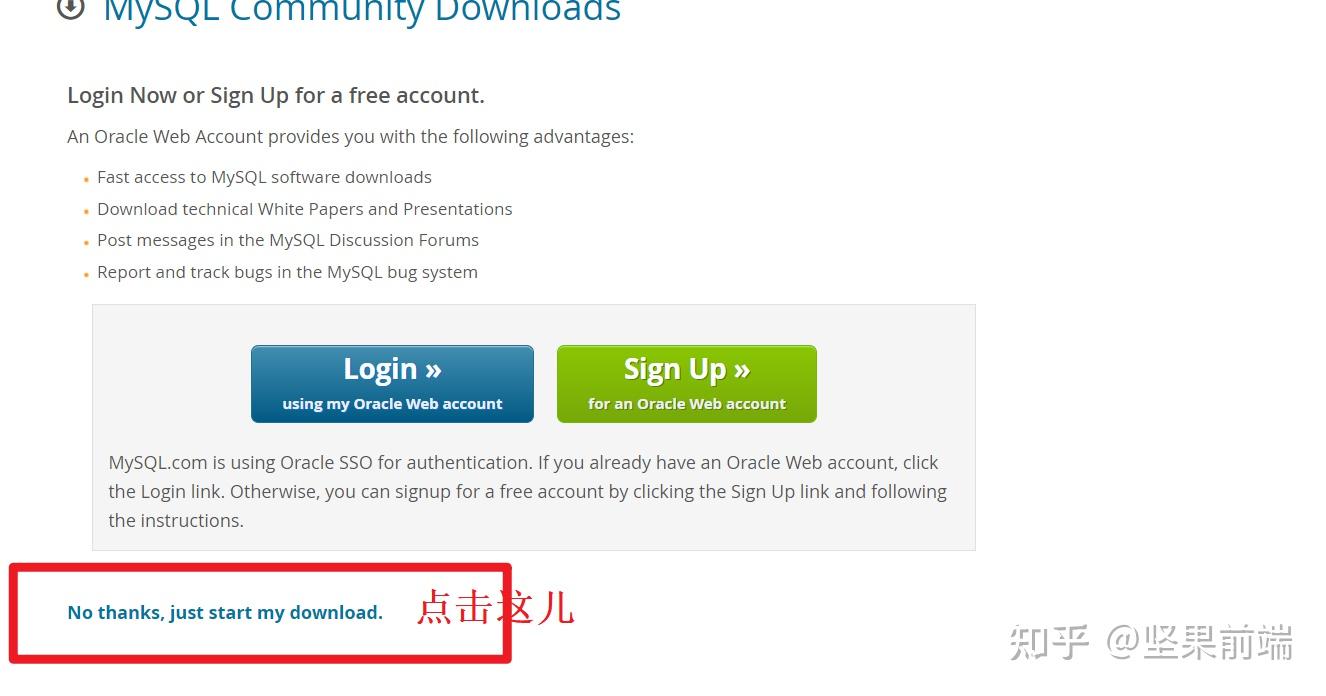Click 'for an Oracle Web account' subtitle
Screen dimensions: 1326x696
[687, 404]
